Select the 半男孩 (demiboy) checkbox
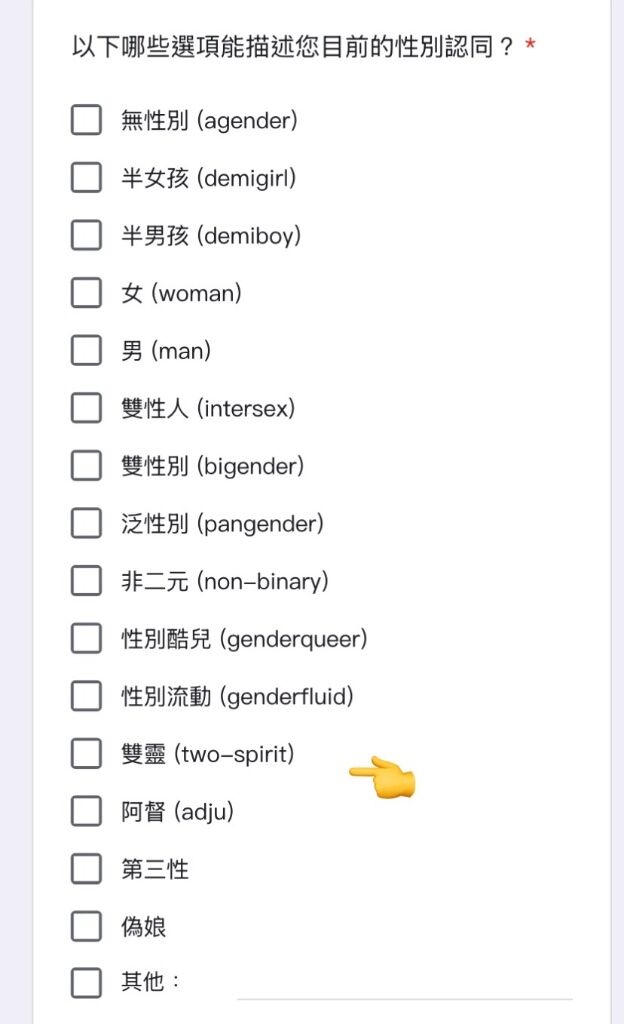The height and width of the screenshot is (1024, 624). coord(86,234)
